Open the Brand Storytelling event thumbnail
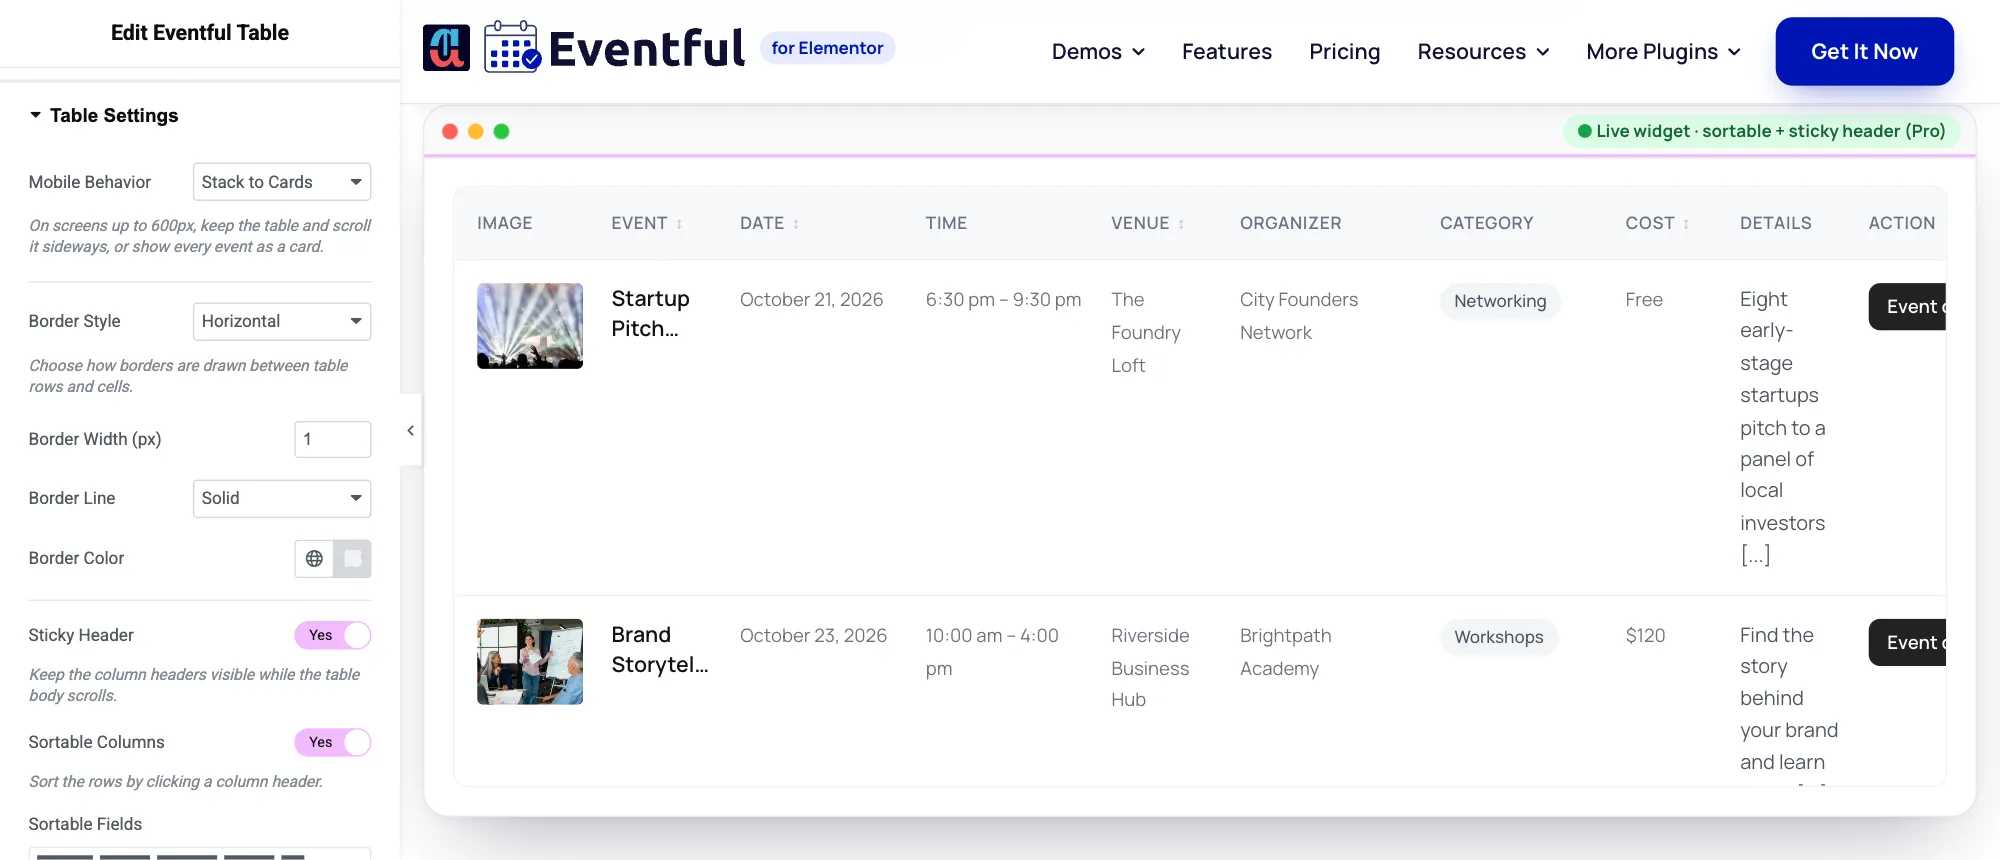Screen dimensions: 2000x860 (x=530, y=662)
